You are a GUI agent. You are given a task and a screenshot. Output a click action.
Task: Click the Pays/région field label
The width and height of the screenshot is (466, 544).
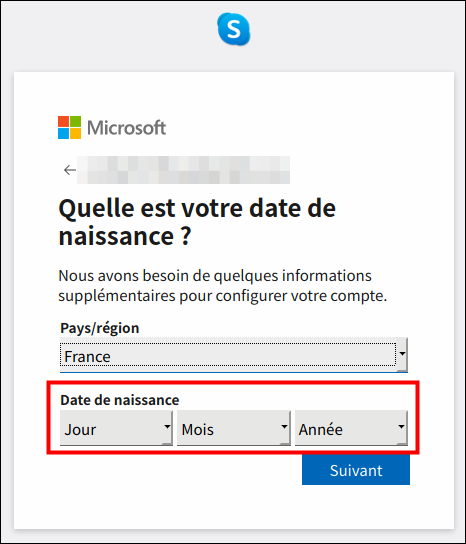pos(100,328)
